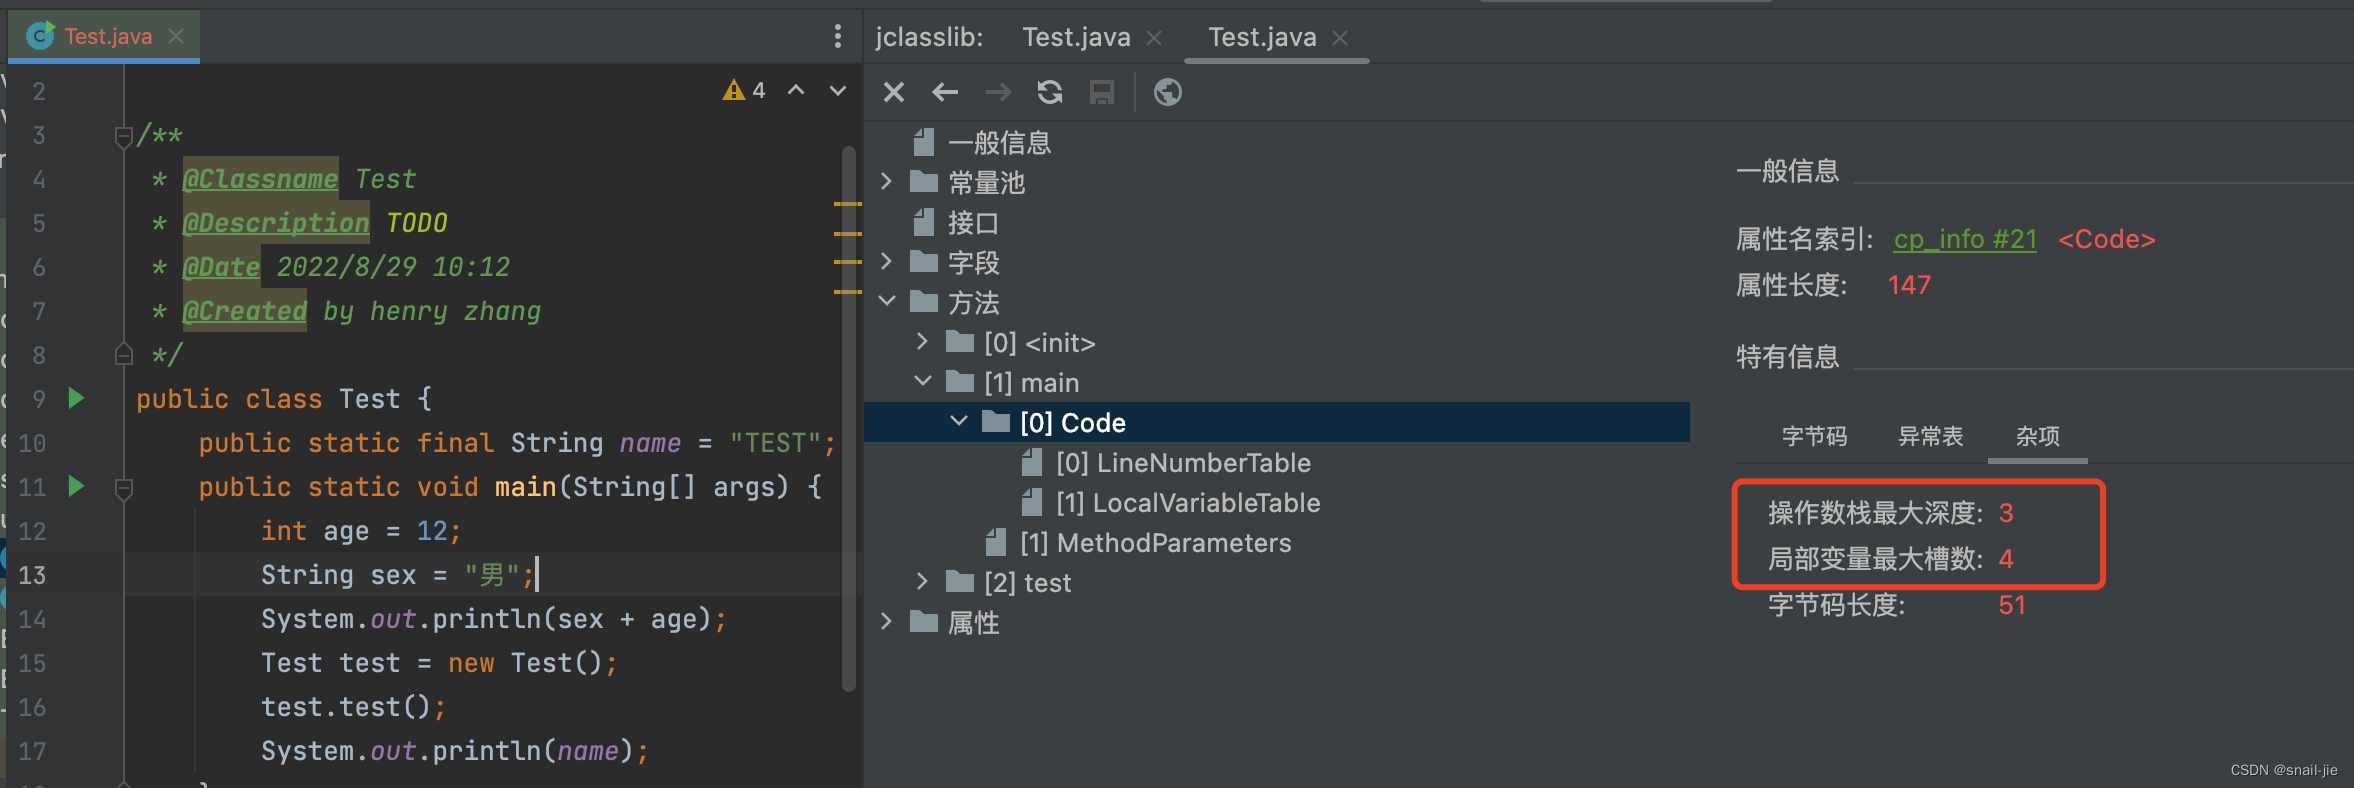Click the "TEST" string literal on line 10
The image size is (2354, 788).
(775, 442)
